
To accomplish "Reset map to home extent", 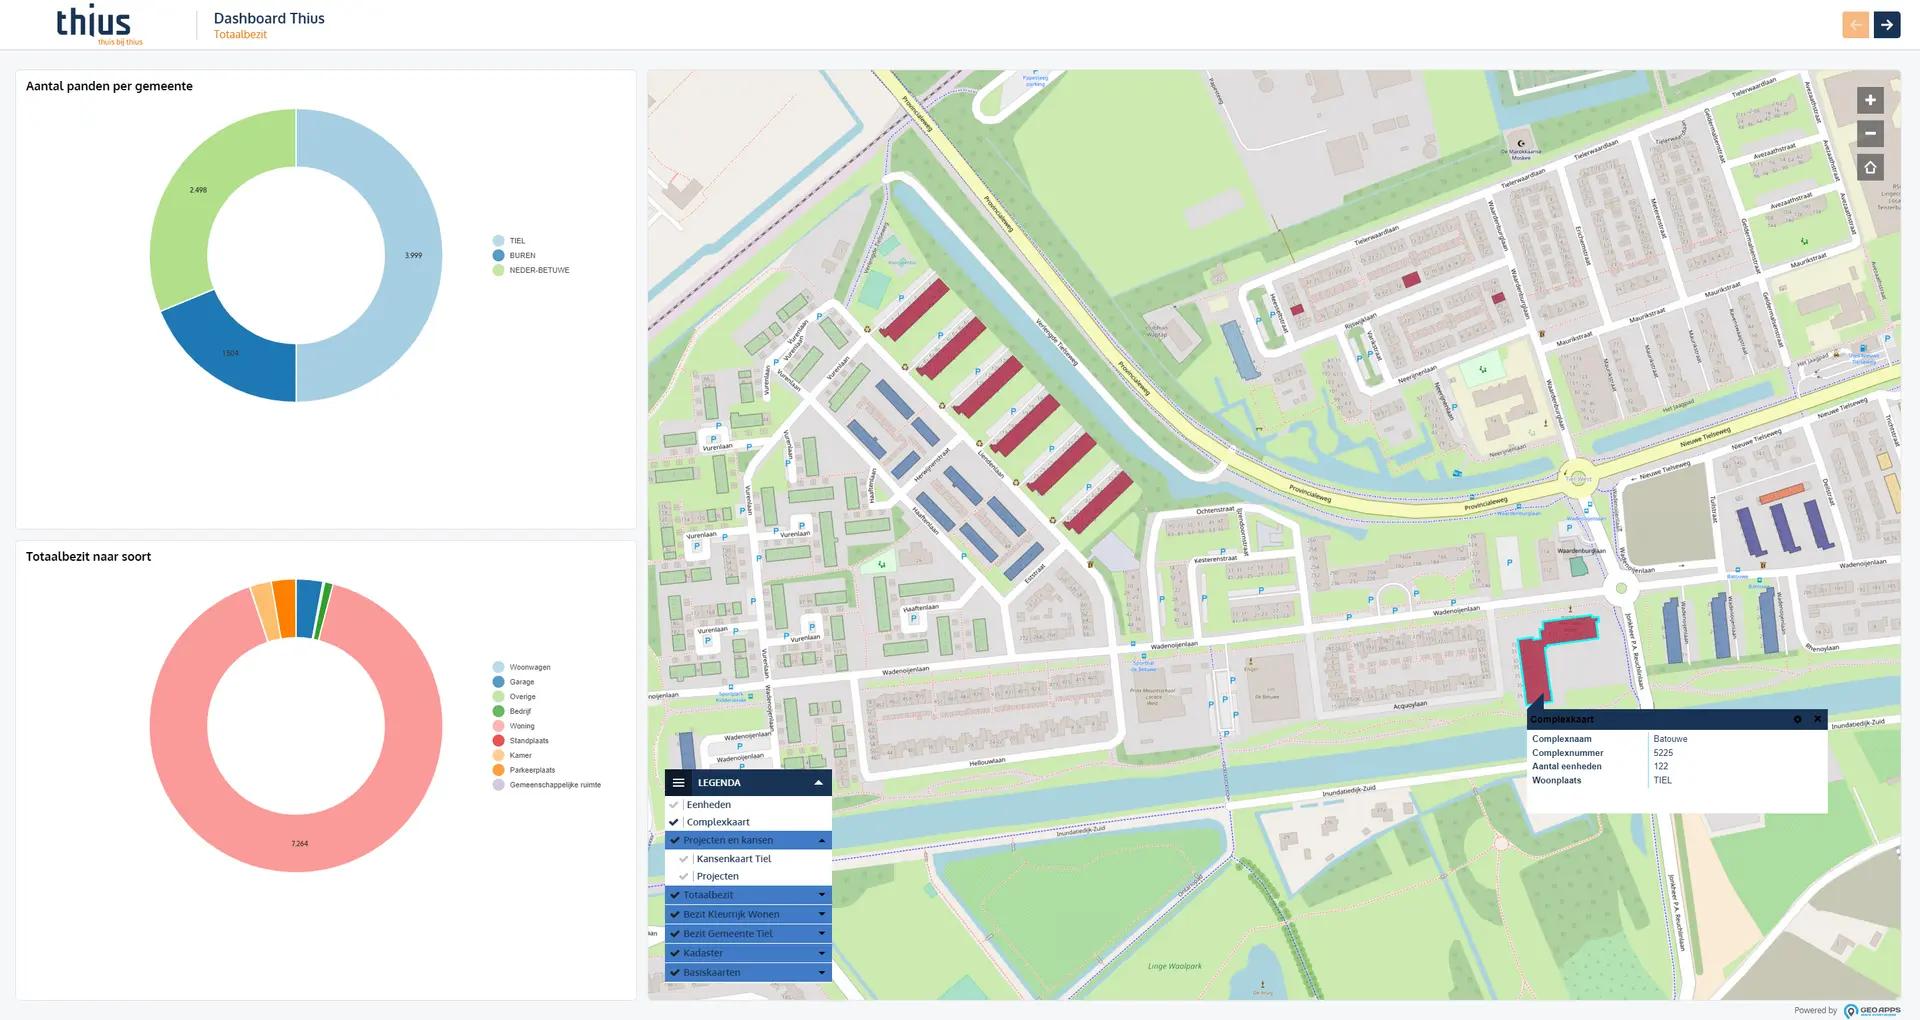I will [x=1870, y=168].
